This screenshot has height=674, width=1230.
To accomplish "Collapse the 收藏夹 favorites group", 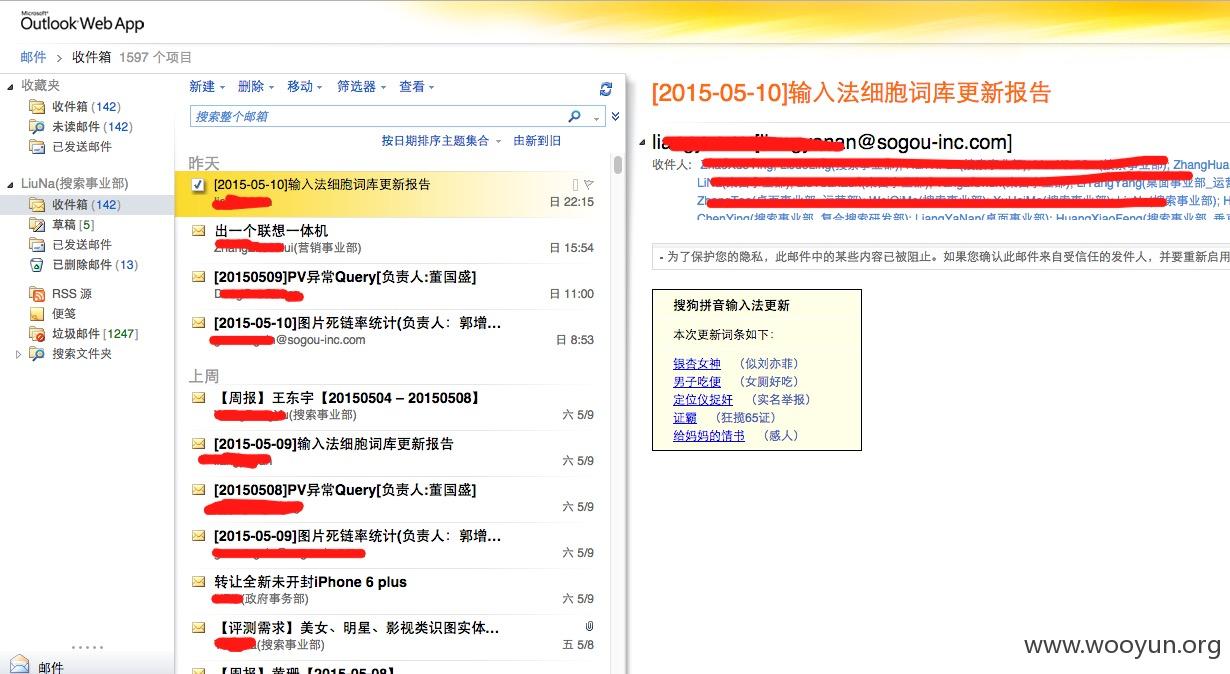I will [10, 87].
